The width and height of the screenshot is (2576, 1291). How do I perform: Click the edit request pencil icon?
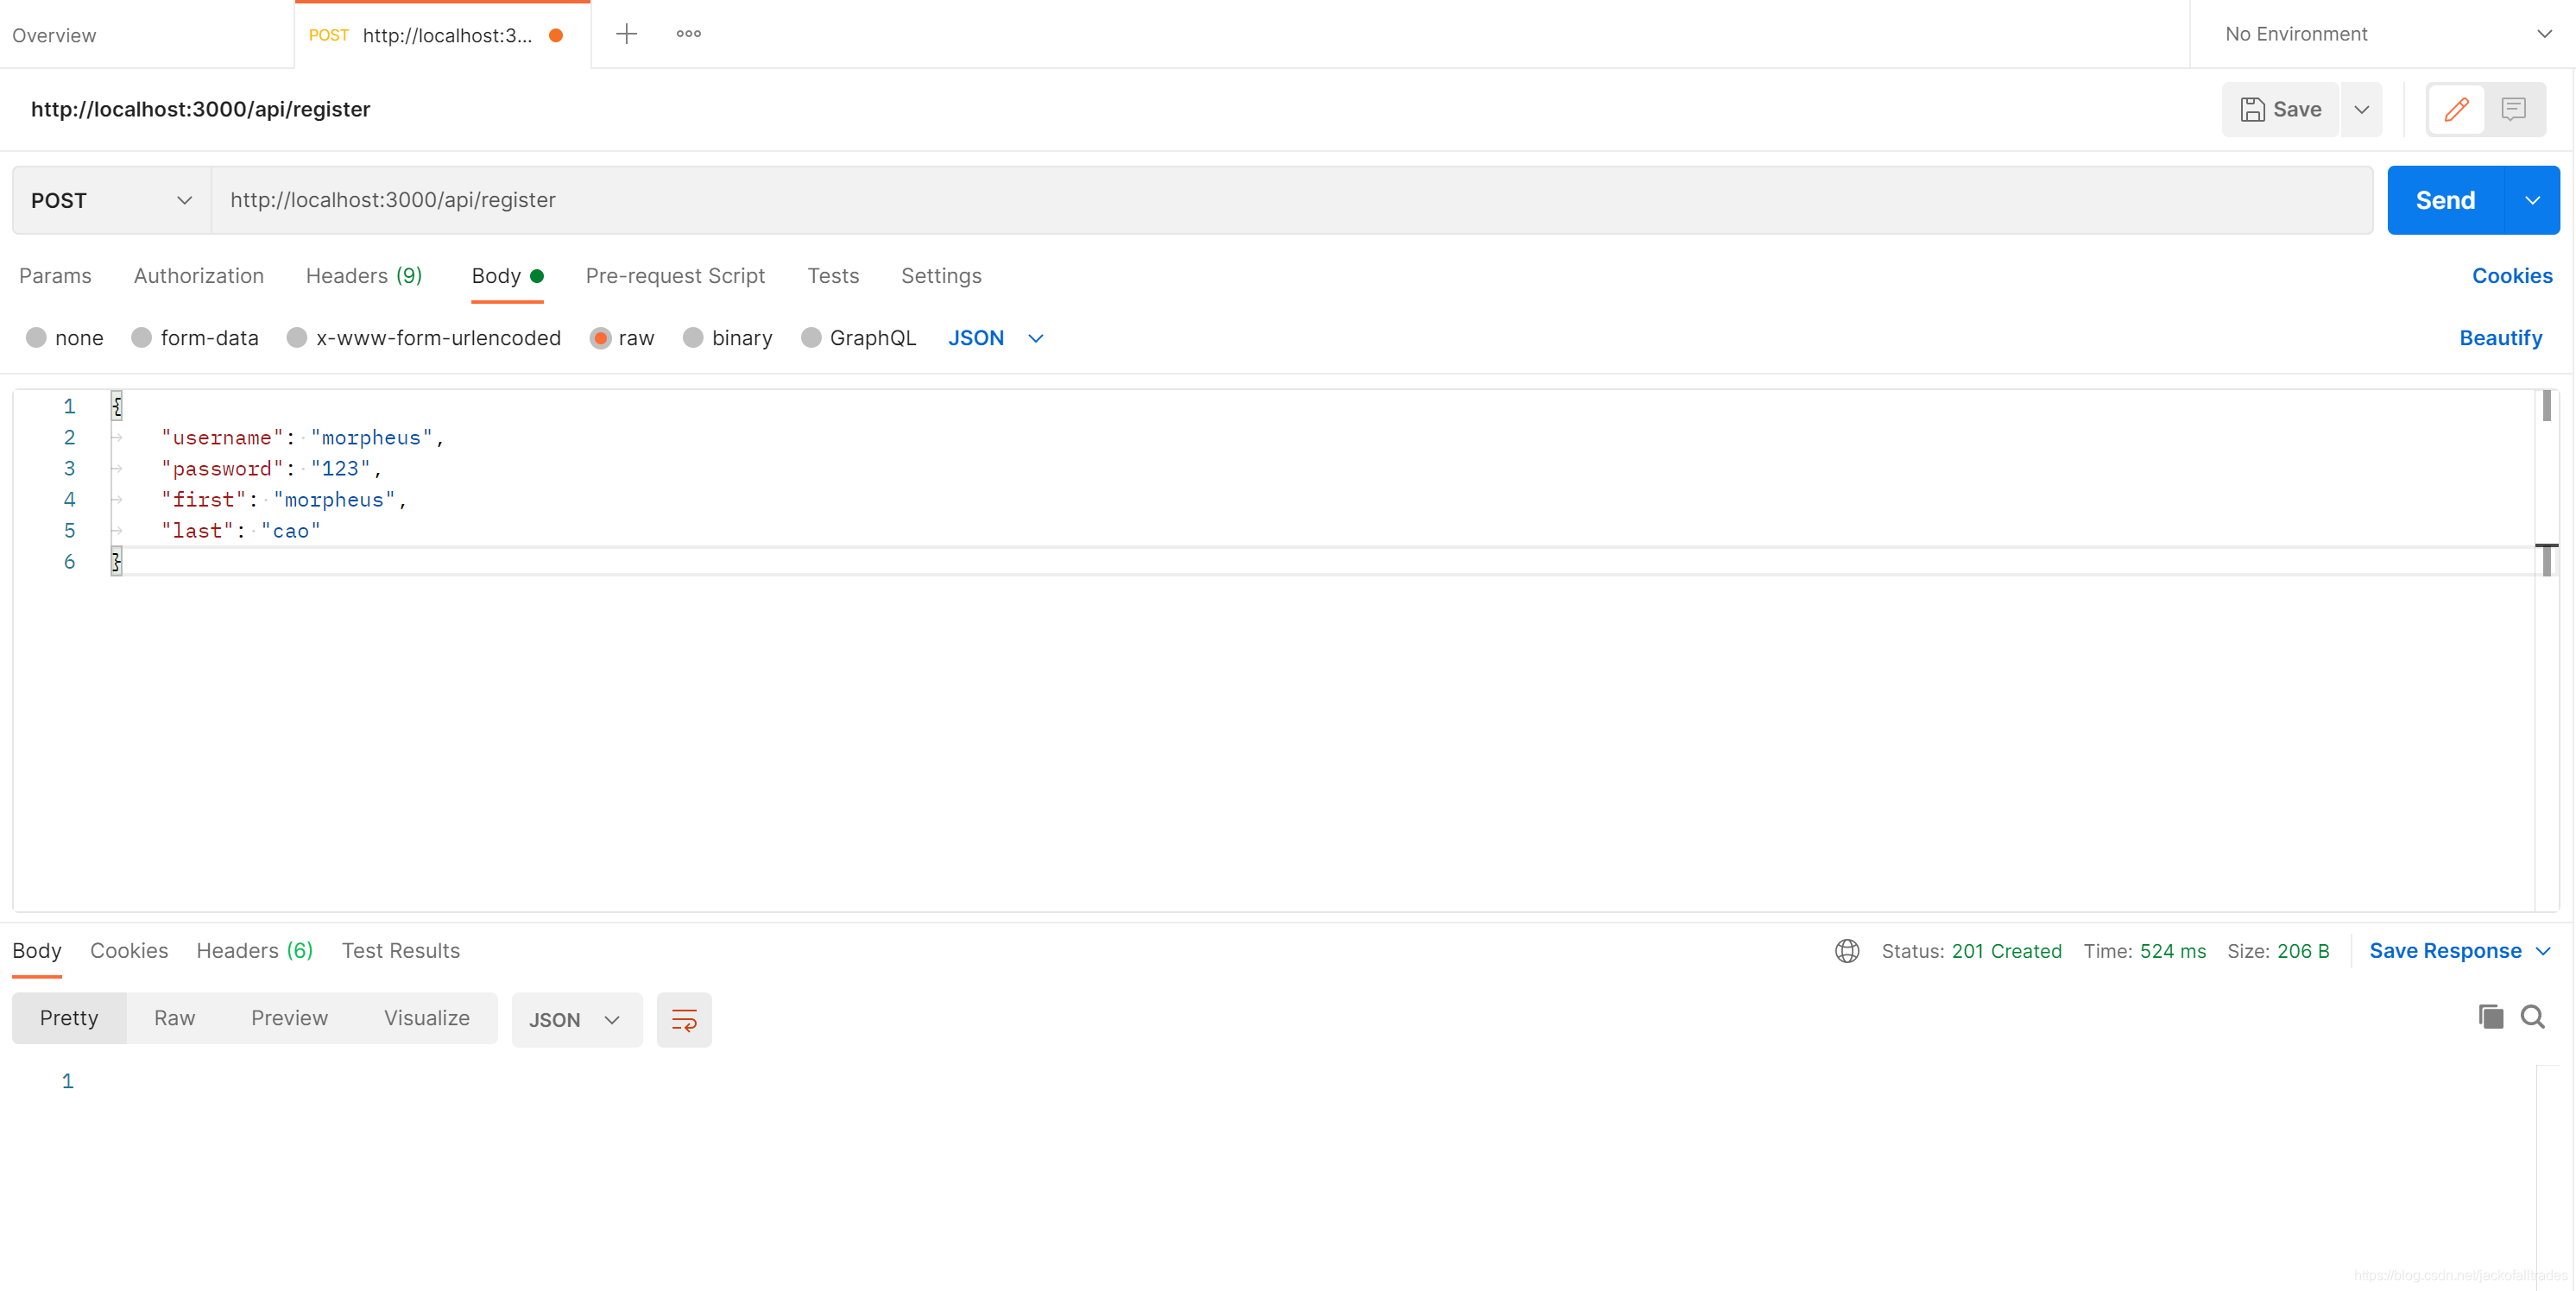(x=2456, y=110)
